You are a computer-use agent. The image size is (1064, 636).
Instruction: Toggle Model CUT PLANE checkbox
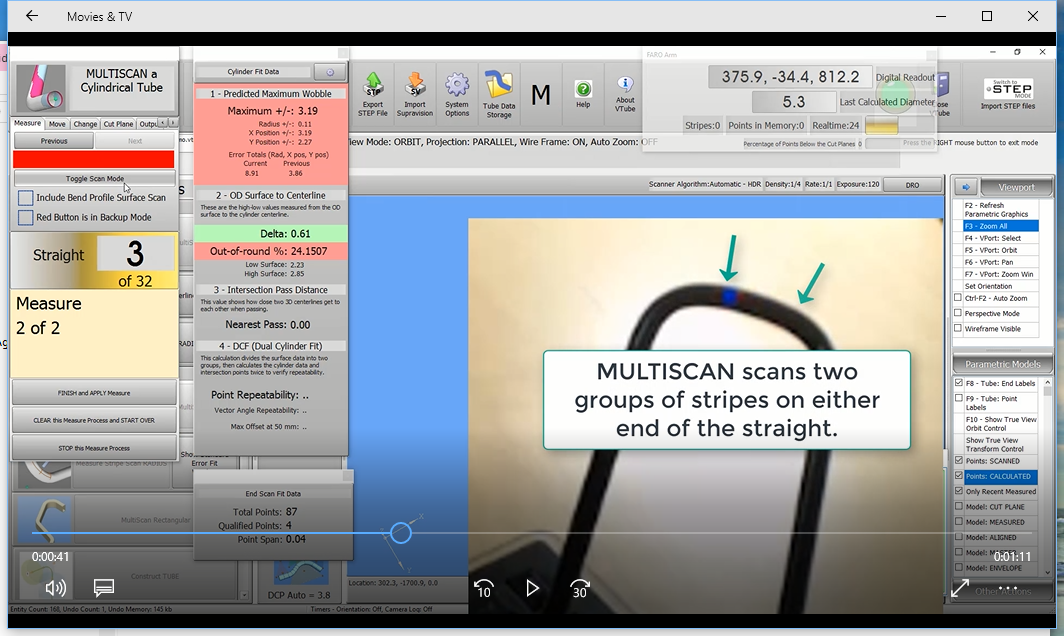(959, 506)
